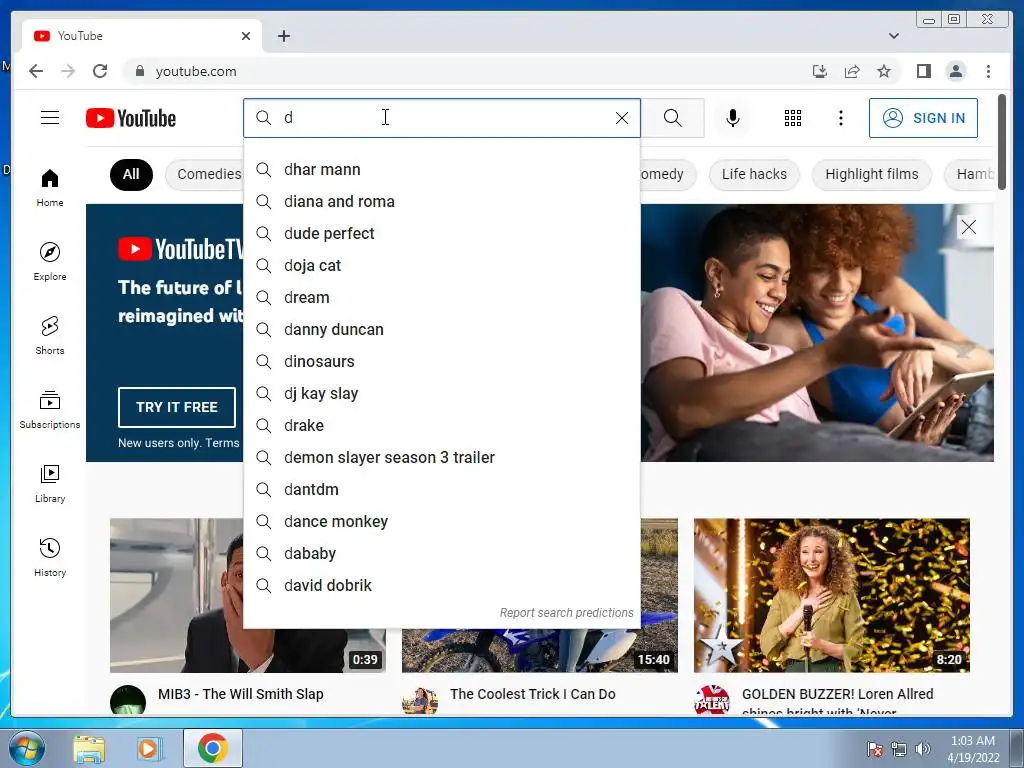Dismiss the YouTube TV banner with X
The width and height of the screenshot is (1024, 768).
968,227
